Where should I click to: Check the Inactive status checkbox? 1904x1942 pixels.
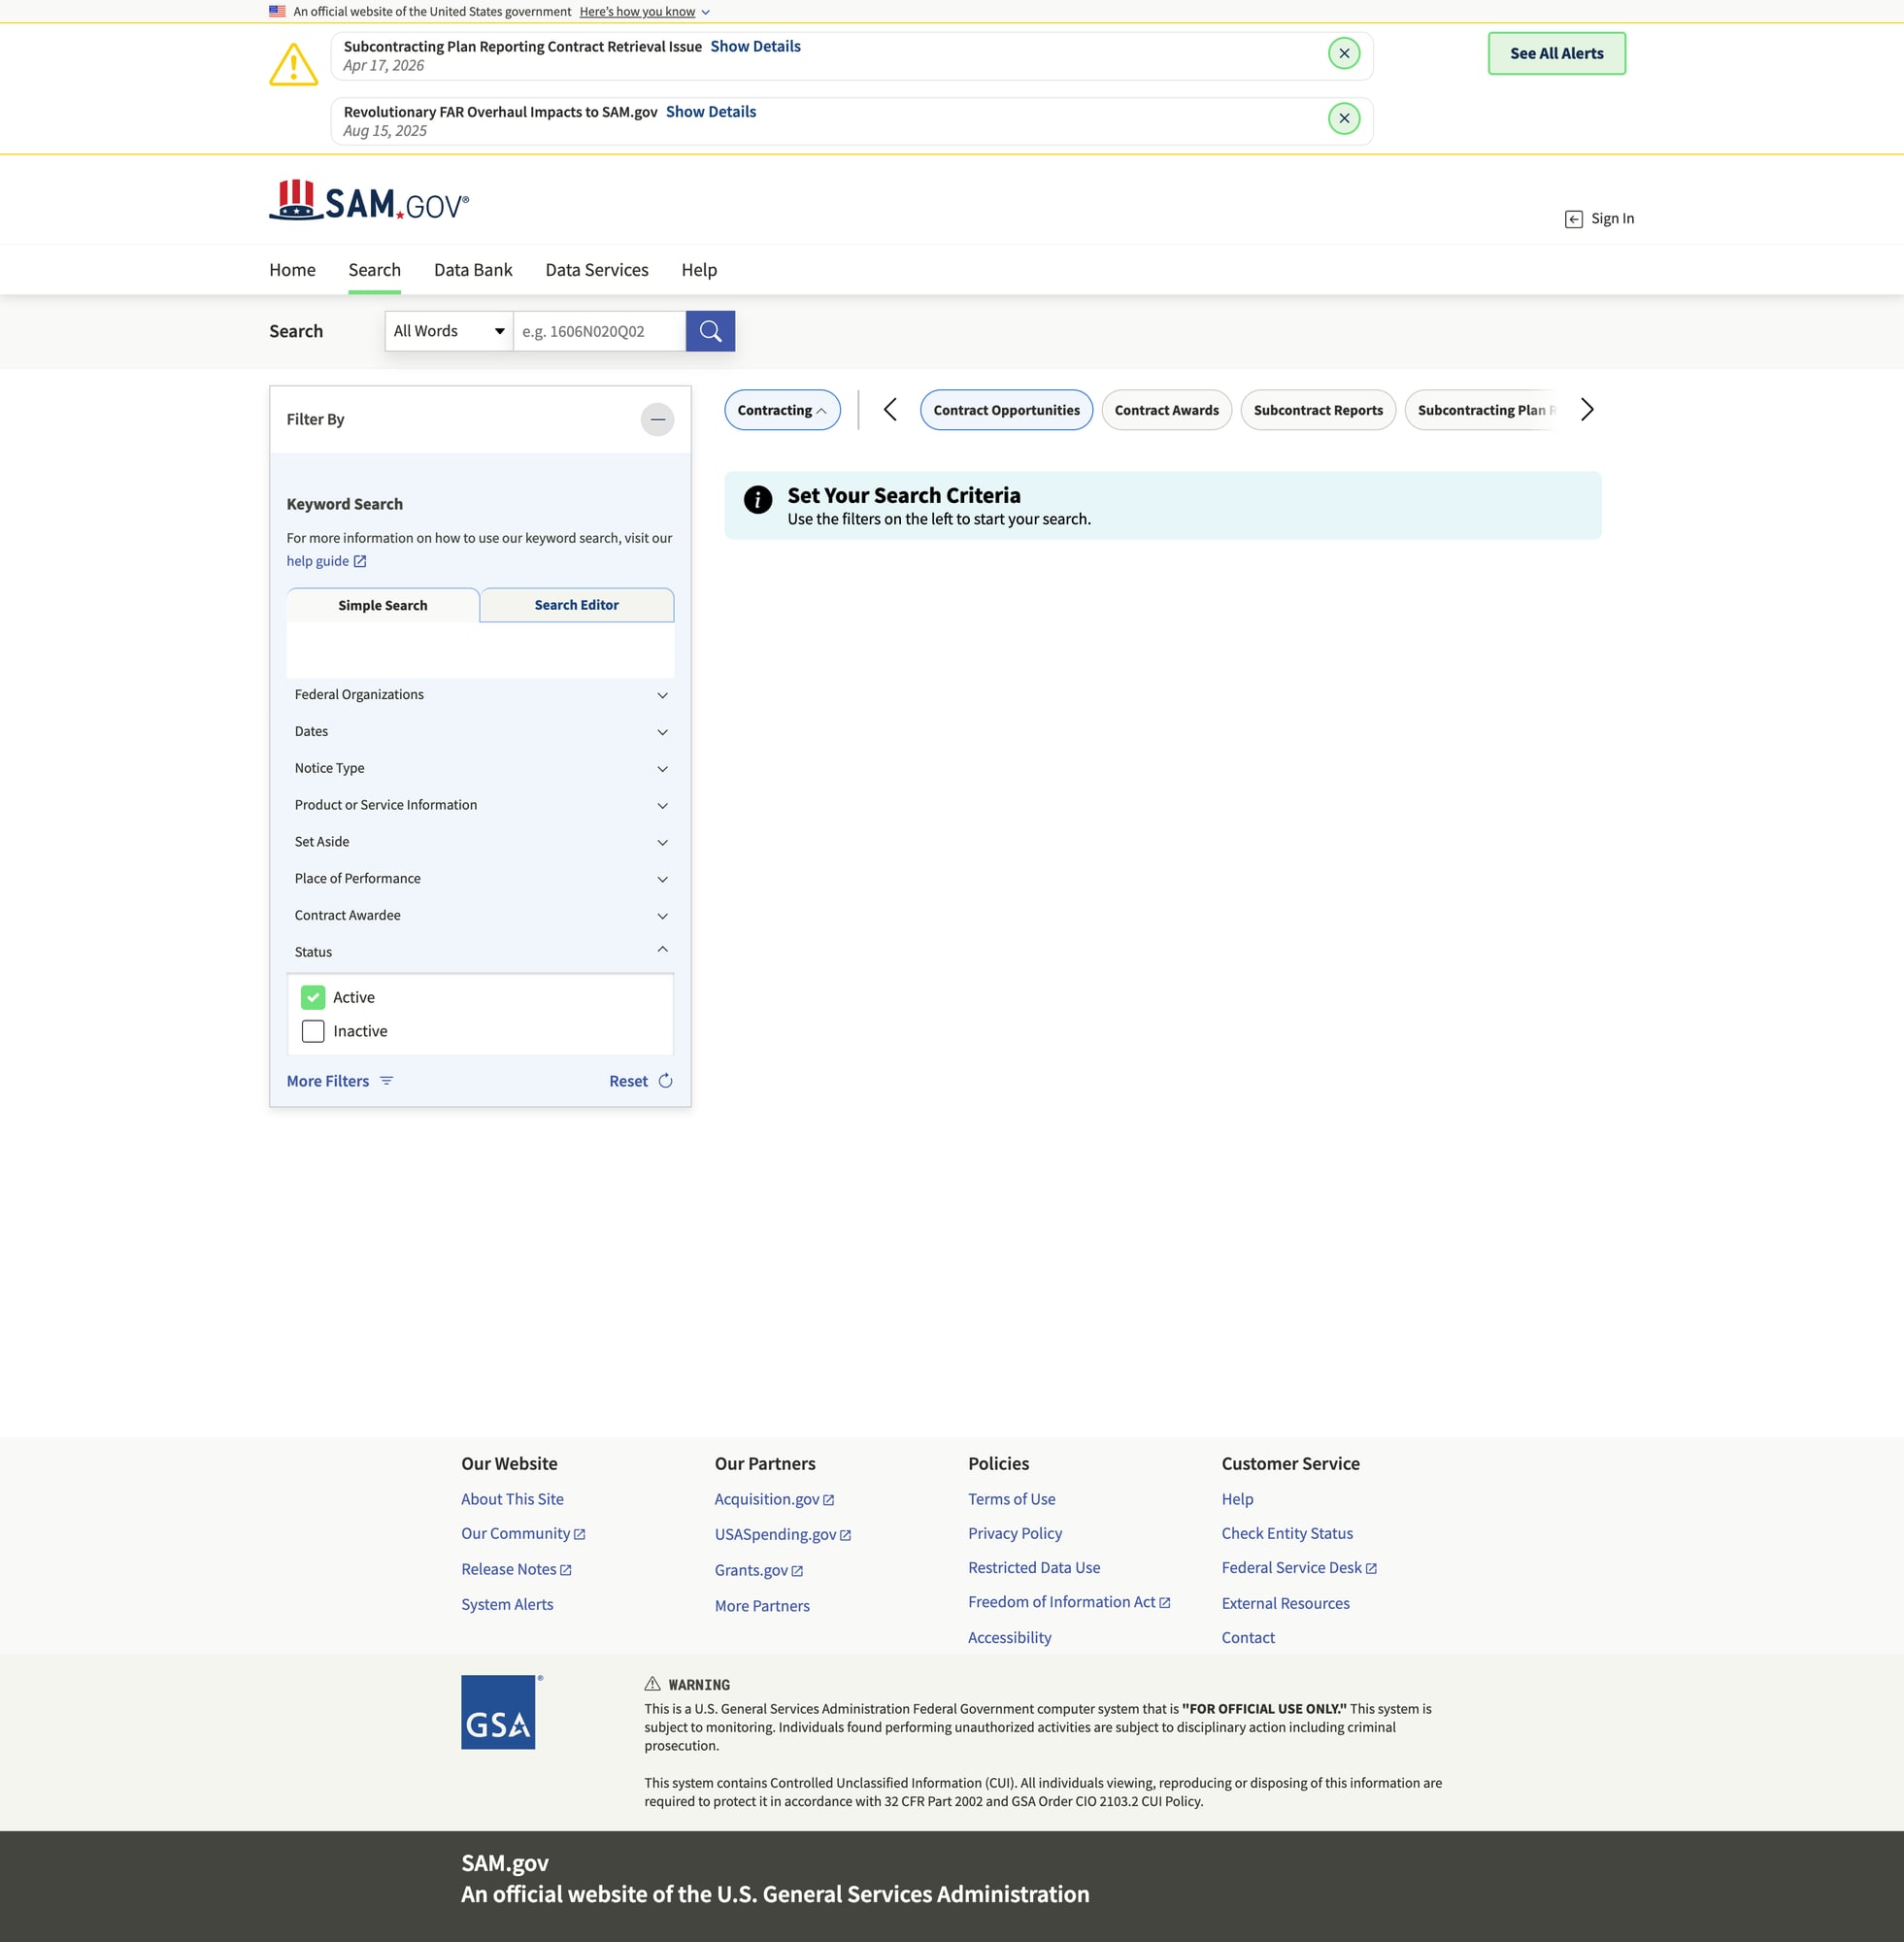pos(313,1031)
